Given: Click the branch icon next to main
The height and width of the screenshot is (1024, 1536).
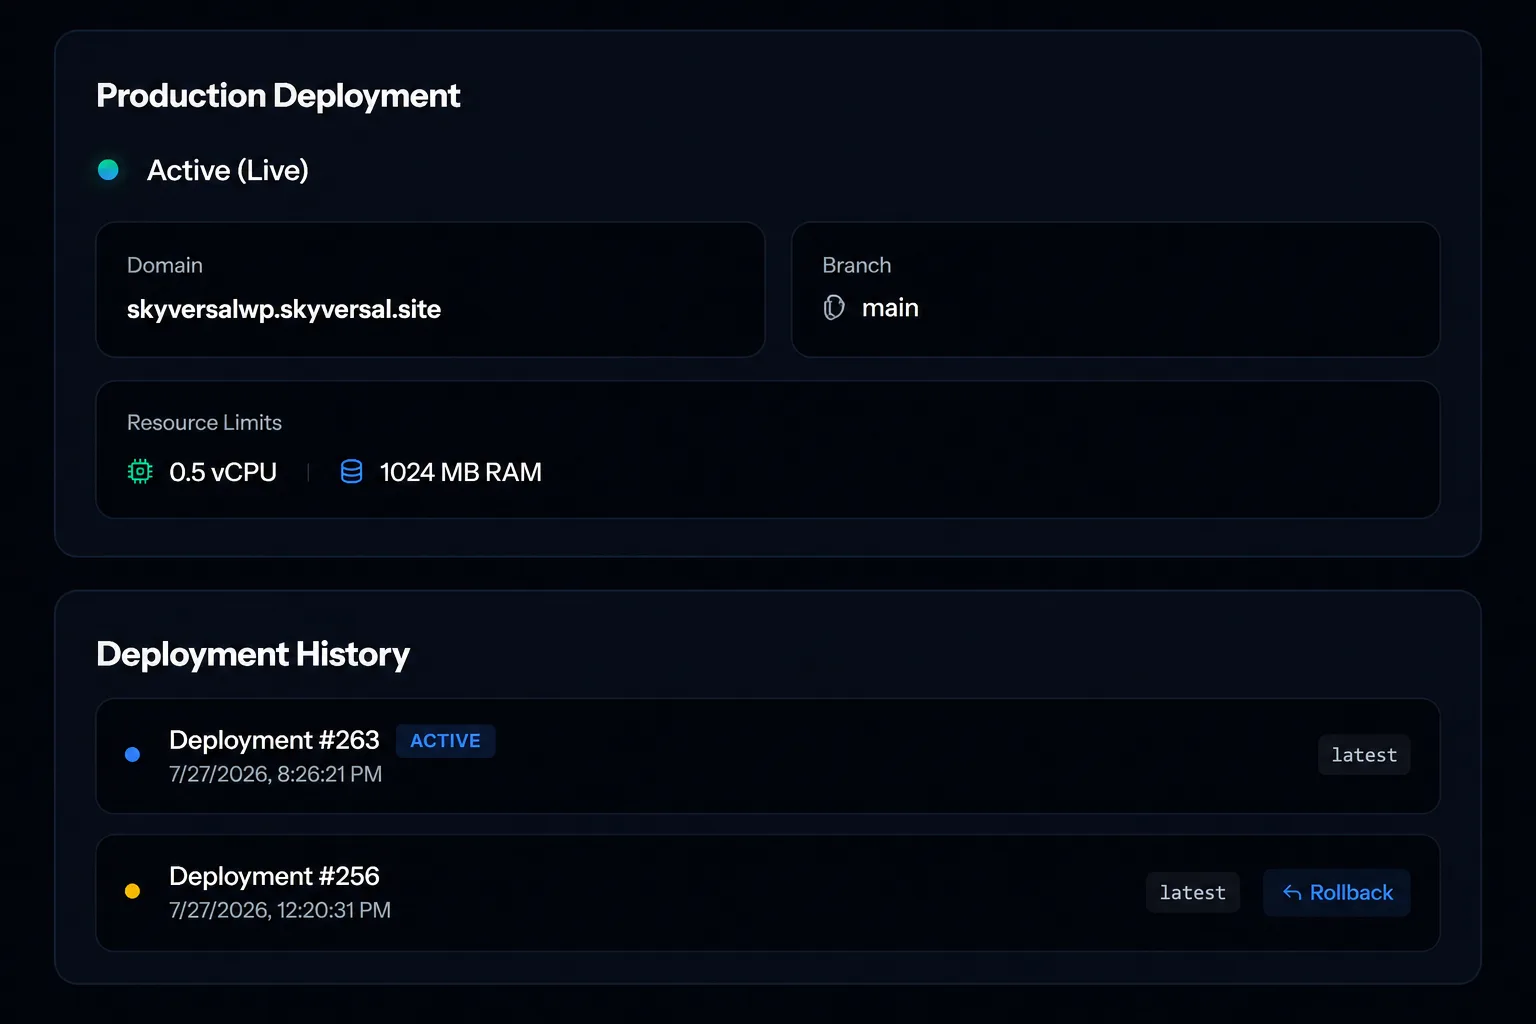Looking at the screenshot, I should pos(834,308).
